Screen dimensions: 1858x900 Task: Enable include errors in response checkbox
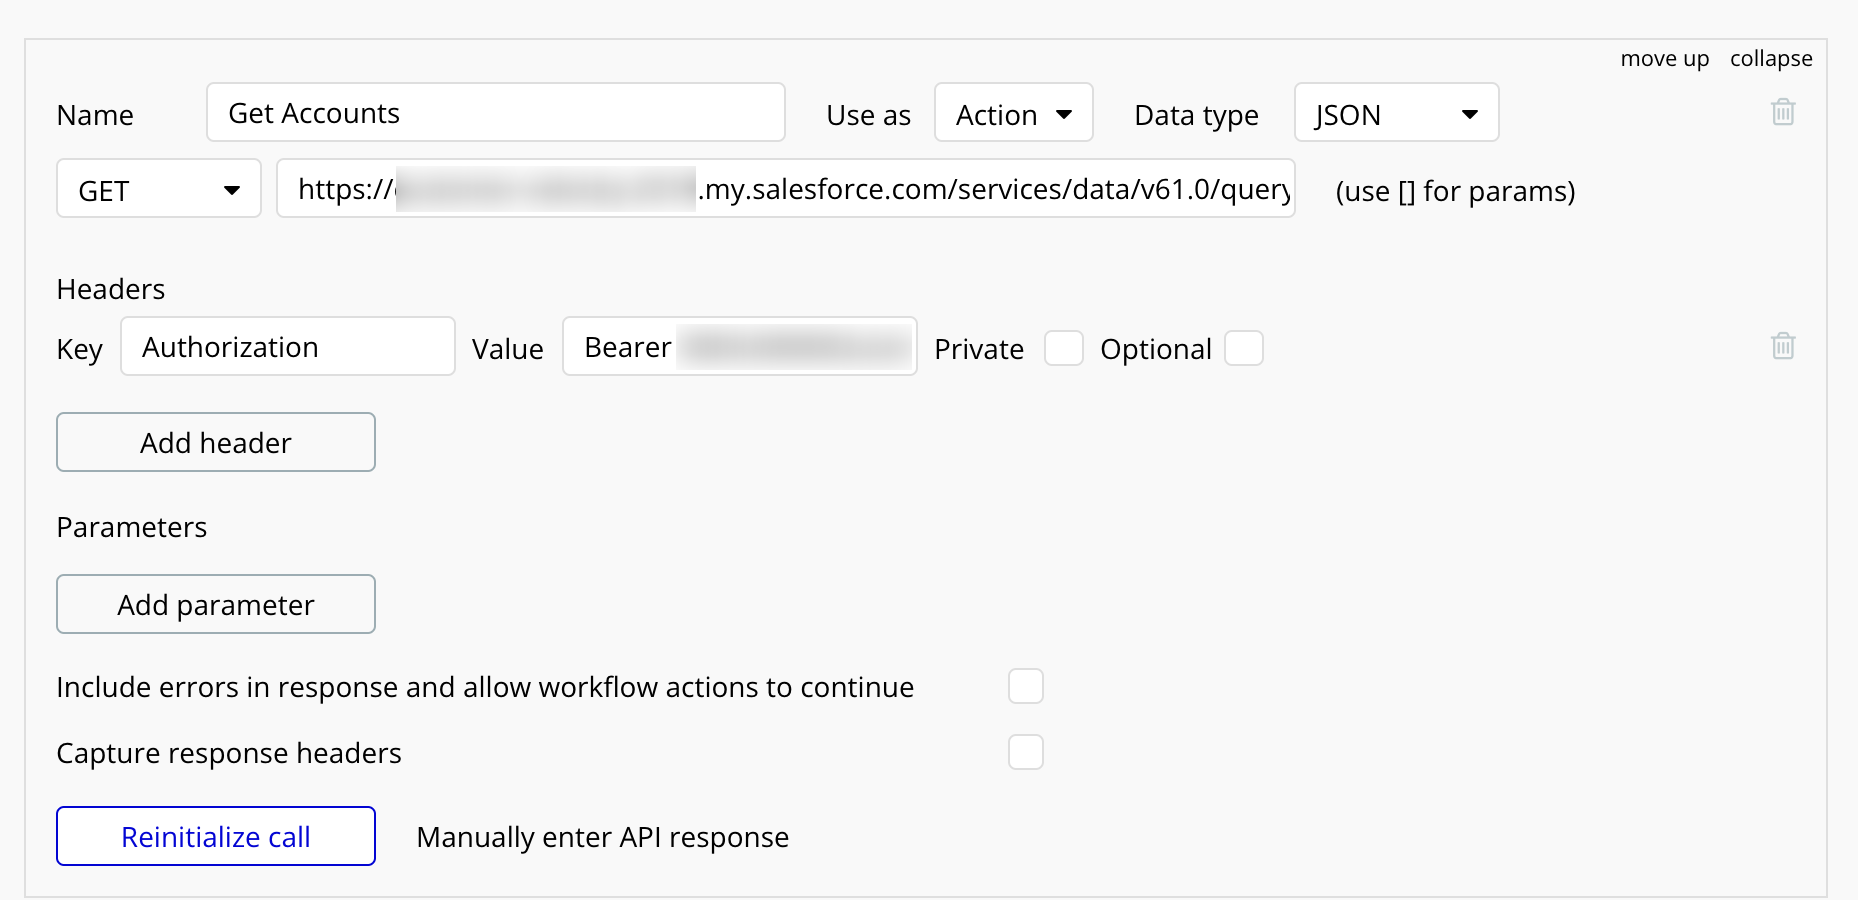point(1025,686)
